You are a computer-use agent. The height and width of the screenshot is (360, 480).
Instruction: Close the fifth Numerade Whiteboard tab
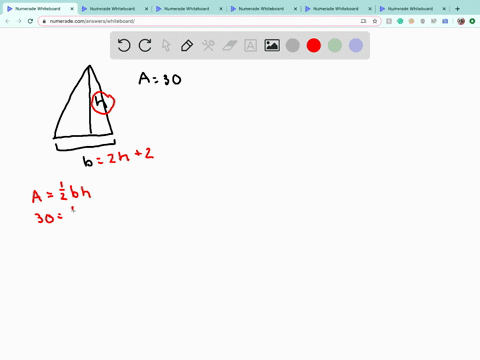click(370, 9)
